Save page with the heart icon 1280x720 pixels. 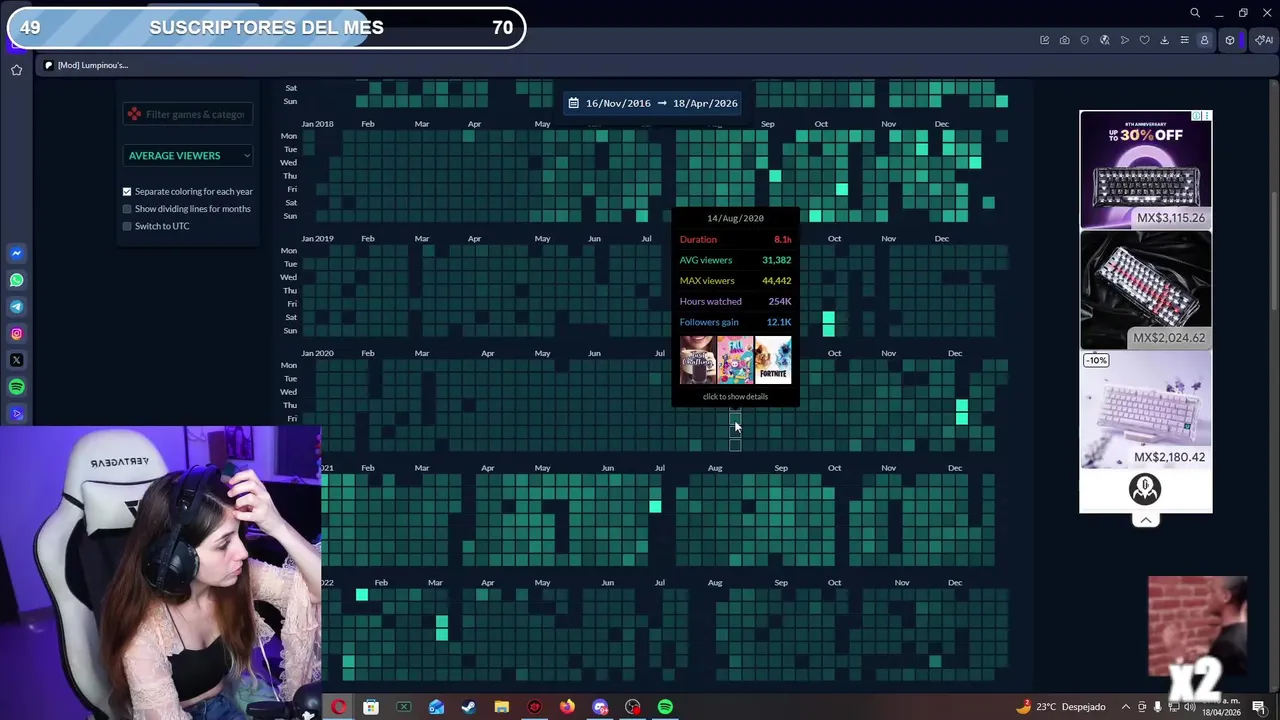point(1144,40)
